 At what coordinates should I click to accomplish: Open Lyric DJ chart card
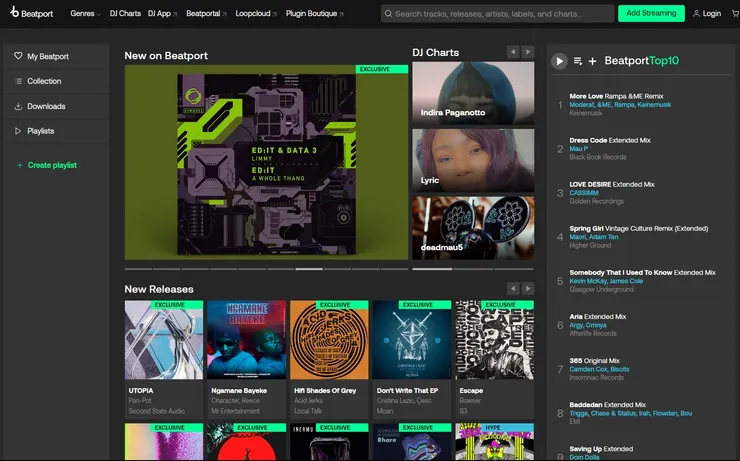point(473,160)
